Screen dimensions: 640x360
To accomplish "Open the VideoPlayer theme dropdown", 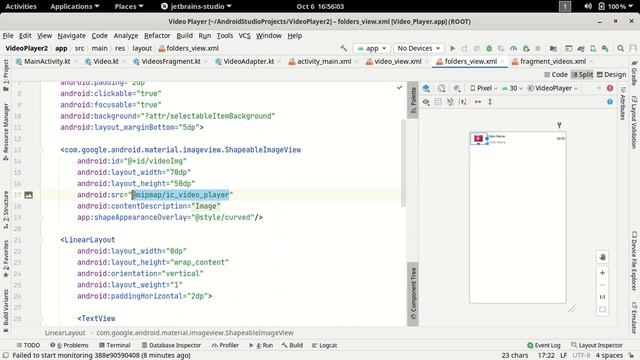I will [x=553, y=88].
